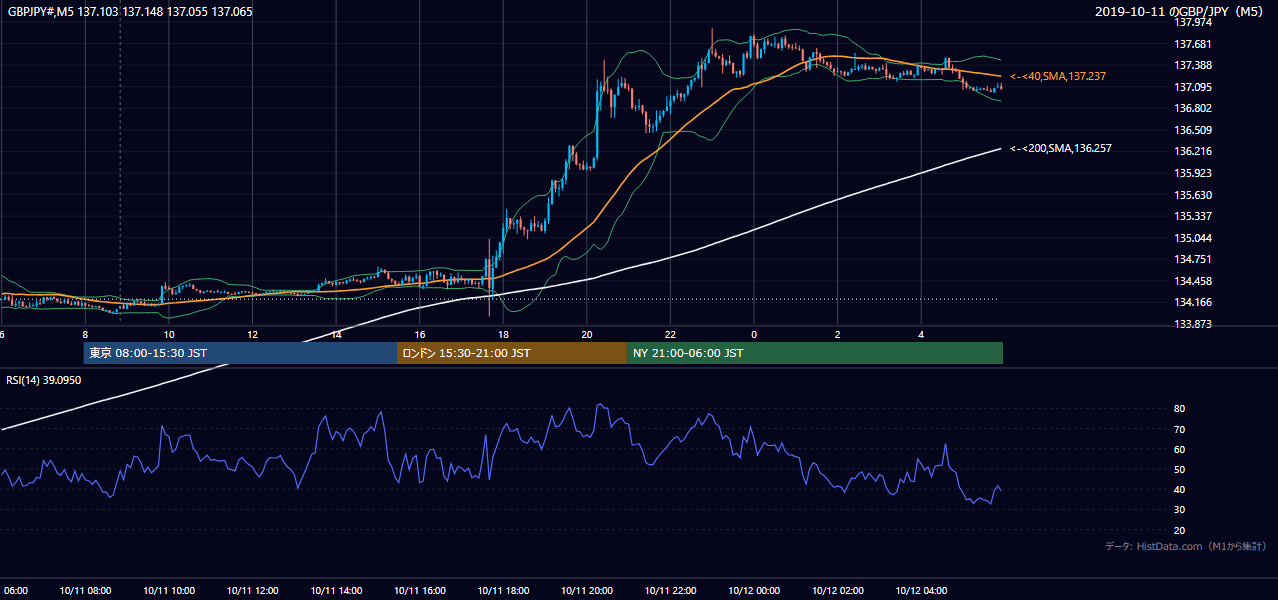The height and width of the screenshot is (600, 1278).
Task: Click the 10/11 14:00 time axis label
Action: [x=336, y=590]
